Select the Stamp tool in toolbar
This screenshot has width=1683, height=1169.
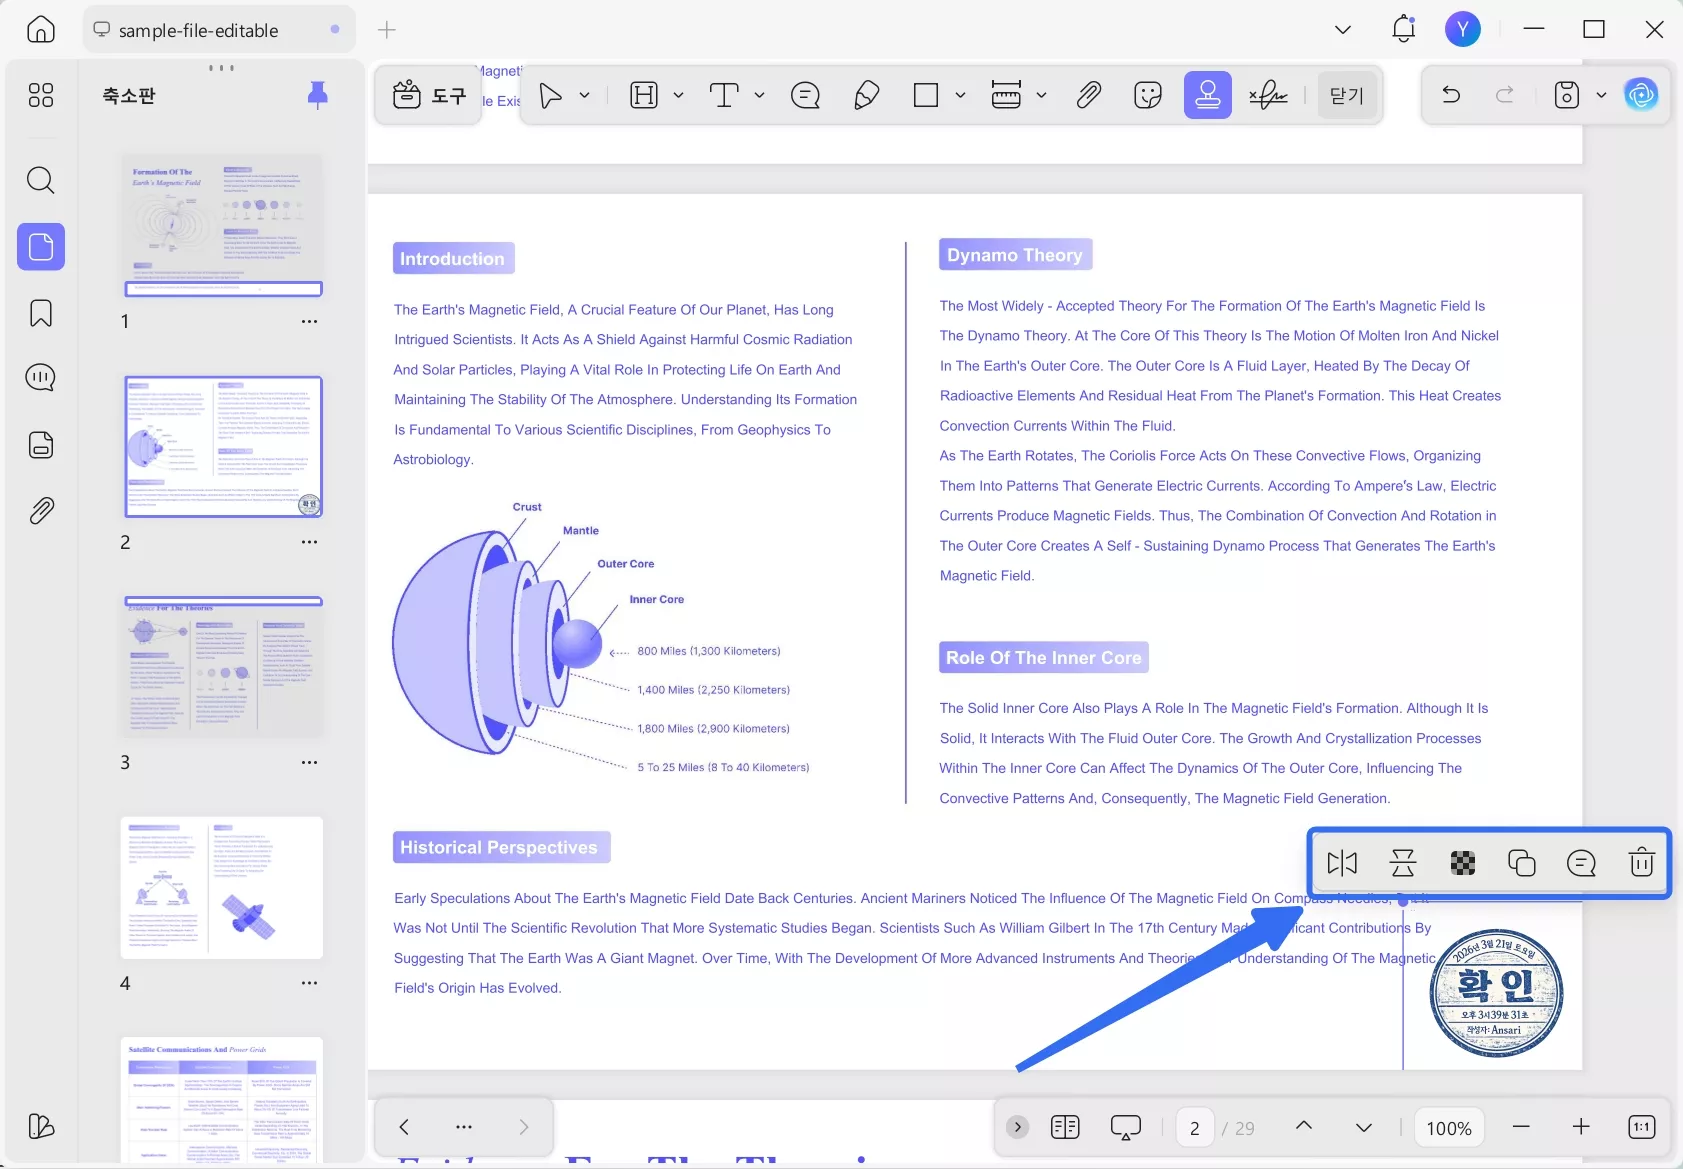[x=1207, y=95]
